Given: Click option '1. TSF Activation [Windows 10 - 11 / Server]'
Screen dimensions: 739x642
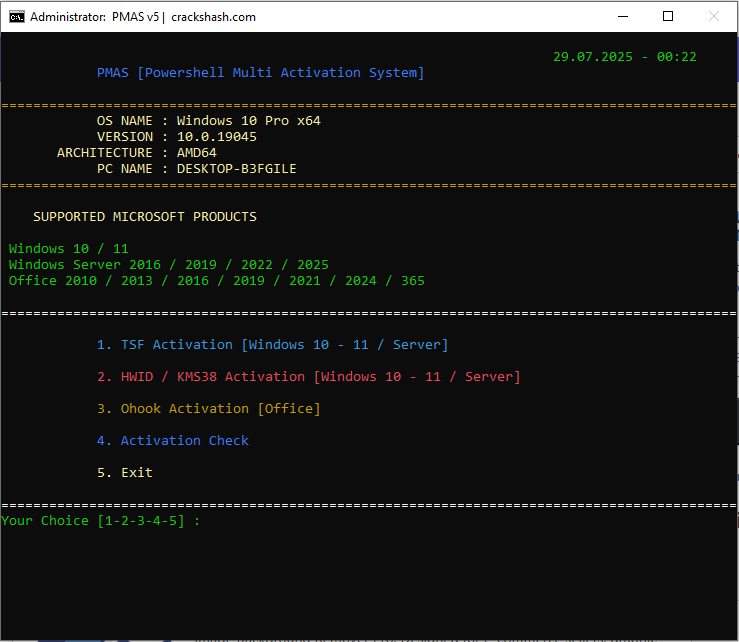Looking at the screenshot, I should (x=272, y=345).
